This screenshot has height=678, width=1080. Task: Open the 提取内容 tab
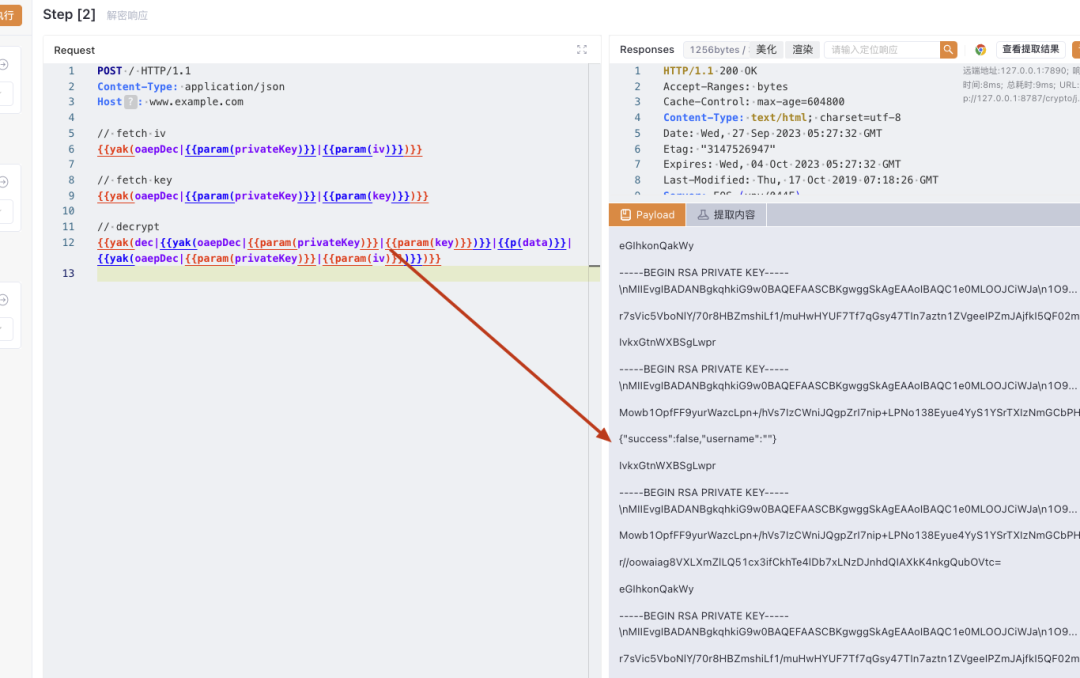(x=726, y=215)
